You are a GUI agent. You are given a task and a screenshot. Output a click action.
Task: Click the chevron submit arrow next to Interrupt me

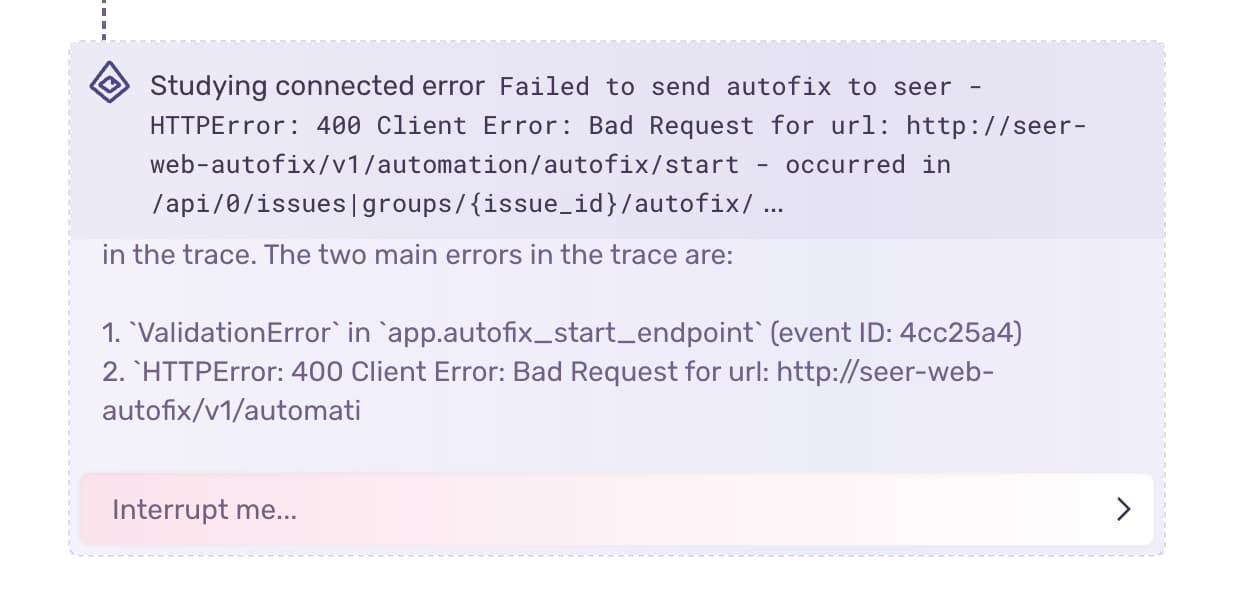[x=1122, y=509]
